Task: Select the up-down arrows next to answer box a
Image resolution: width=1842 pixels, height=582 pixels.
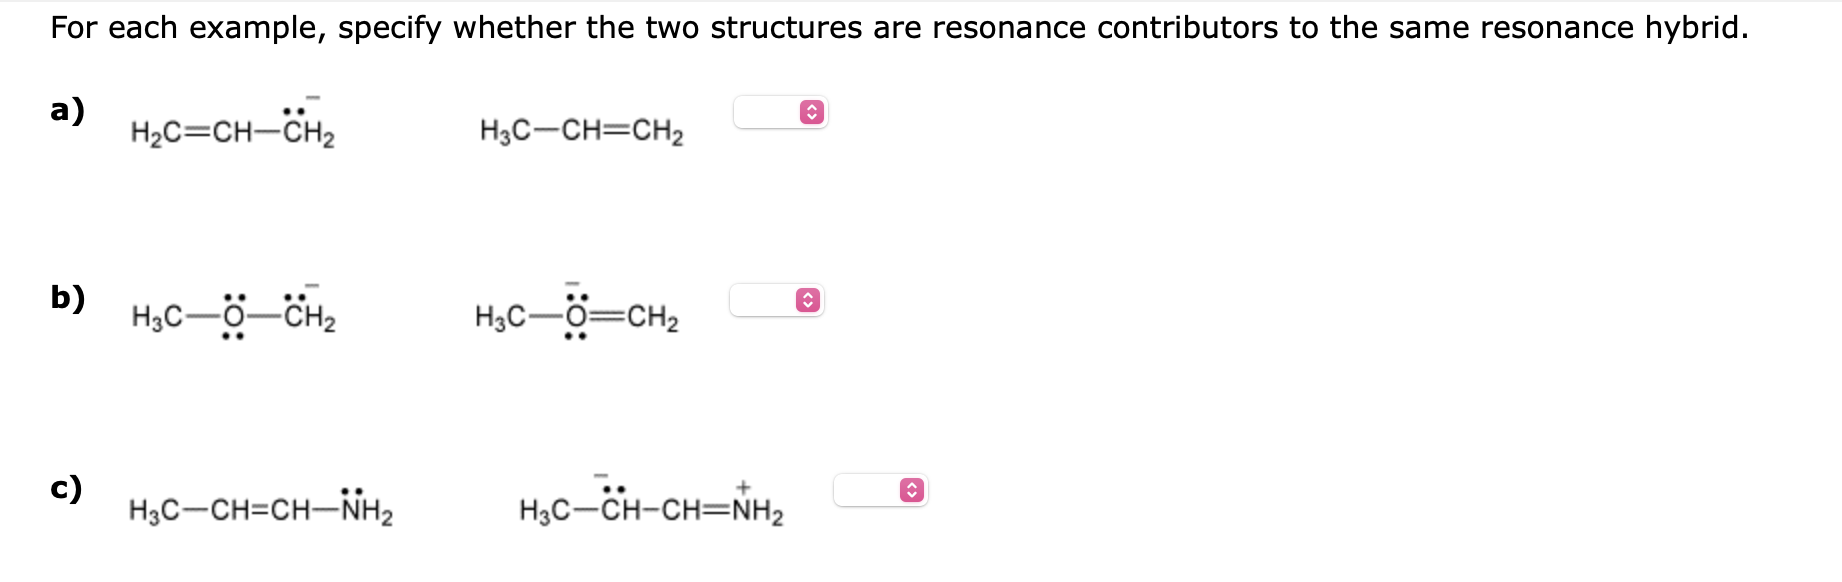Action: point(810,113)
